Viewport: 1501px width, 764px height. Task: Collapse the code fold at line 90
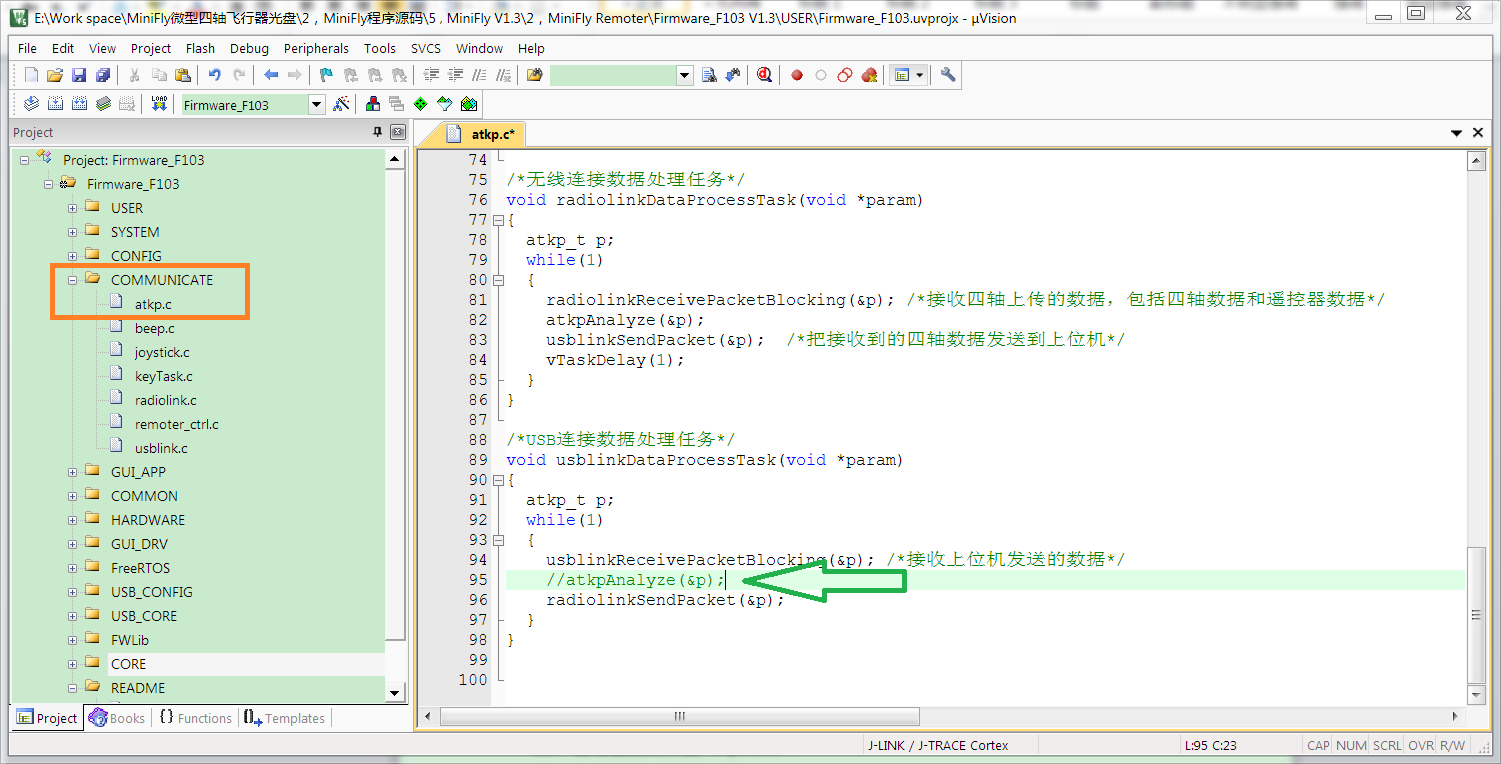pos(498,480)
